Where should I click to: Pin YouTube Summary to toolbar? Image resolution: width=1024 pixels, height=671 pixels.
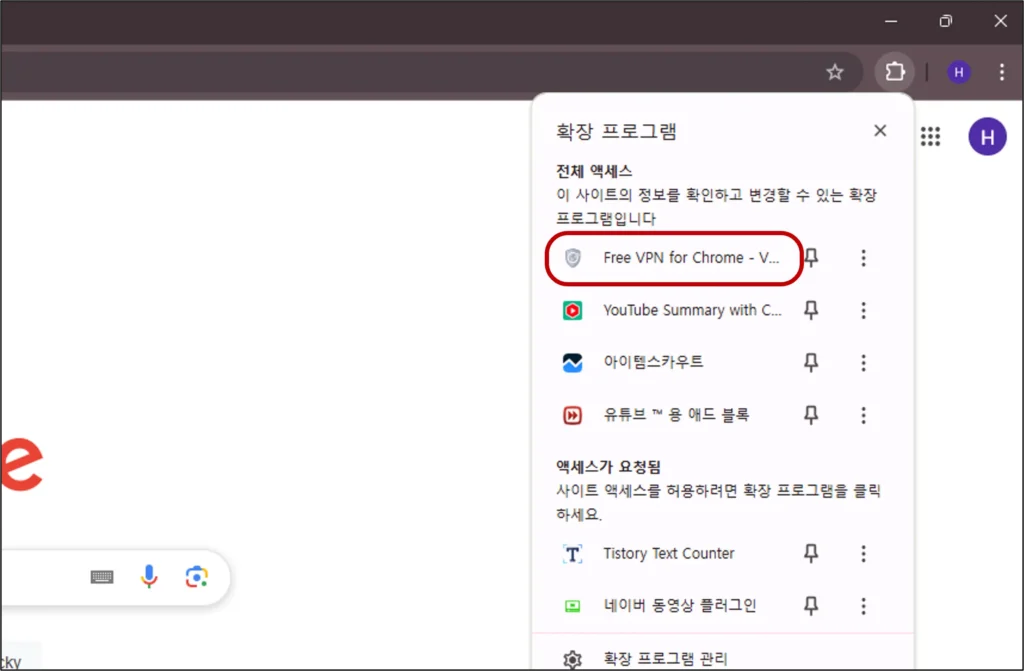[x=811, y=310]
